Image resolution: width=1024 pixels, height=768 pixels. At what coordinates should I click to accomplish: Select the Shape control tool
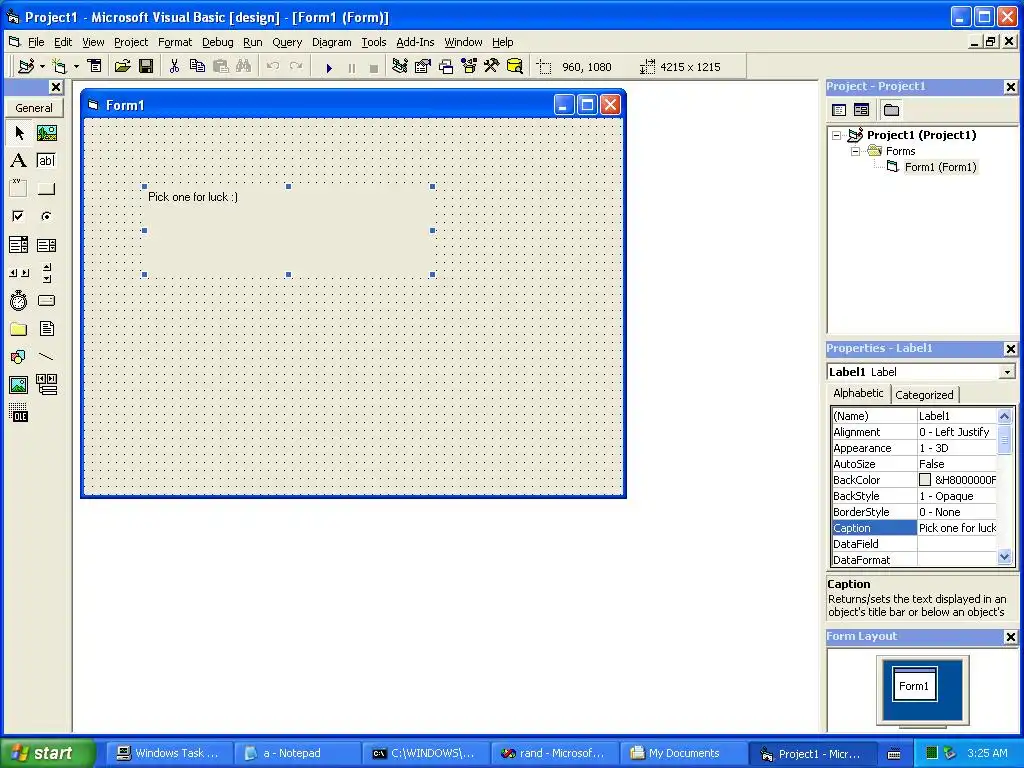[x=19, y=357]
